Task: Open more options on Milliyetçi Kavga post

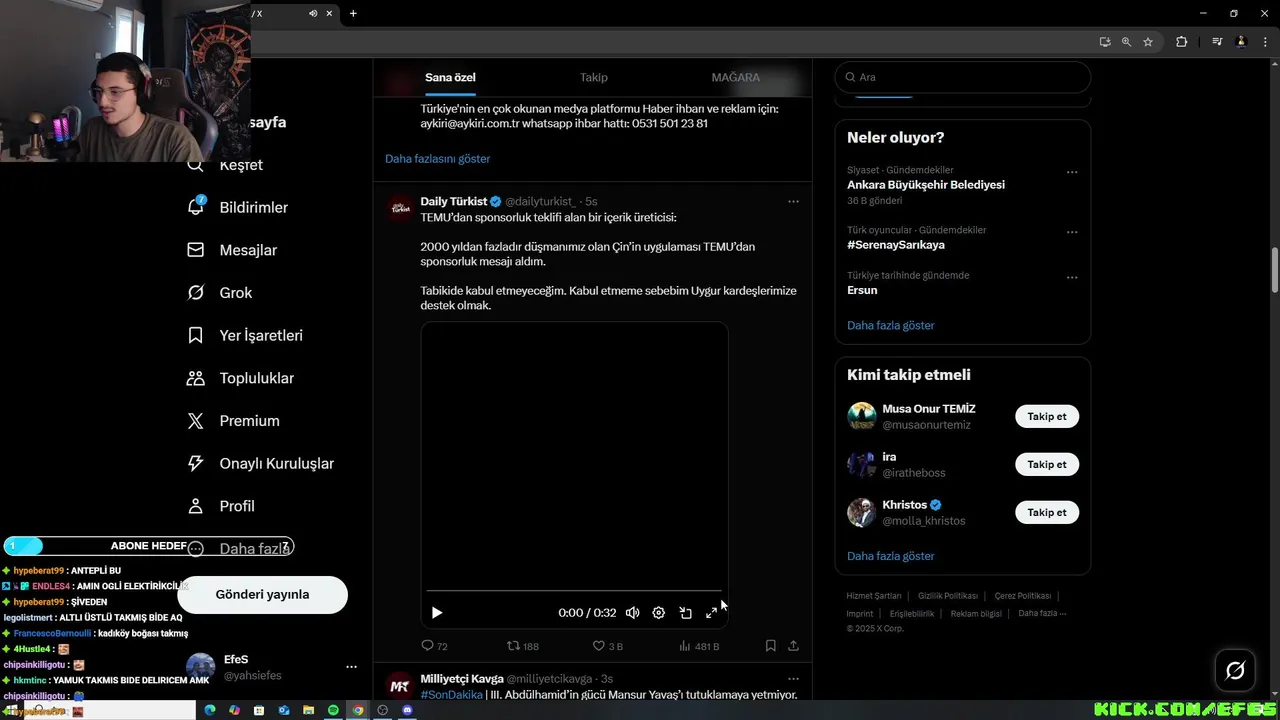Action: (793, 679)
